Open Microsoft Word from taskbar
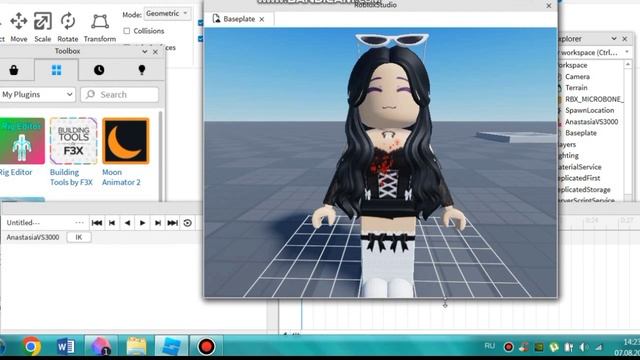The image size is (640, 360). coord(65,347)
